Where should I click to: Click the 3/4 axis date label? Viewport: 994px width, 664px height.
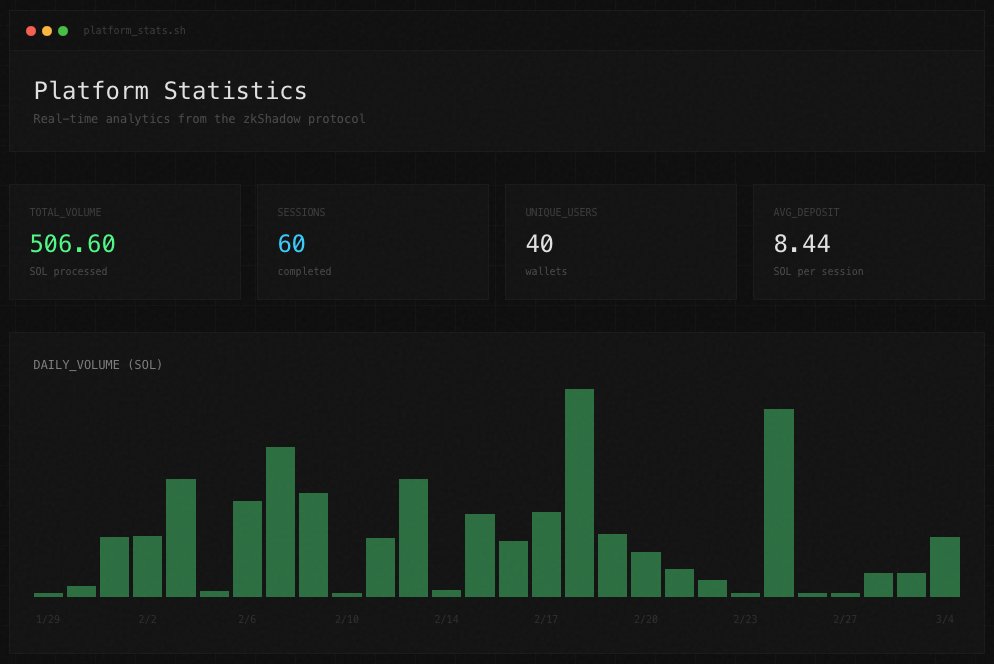click(x=945, y=619)
